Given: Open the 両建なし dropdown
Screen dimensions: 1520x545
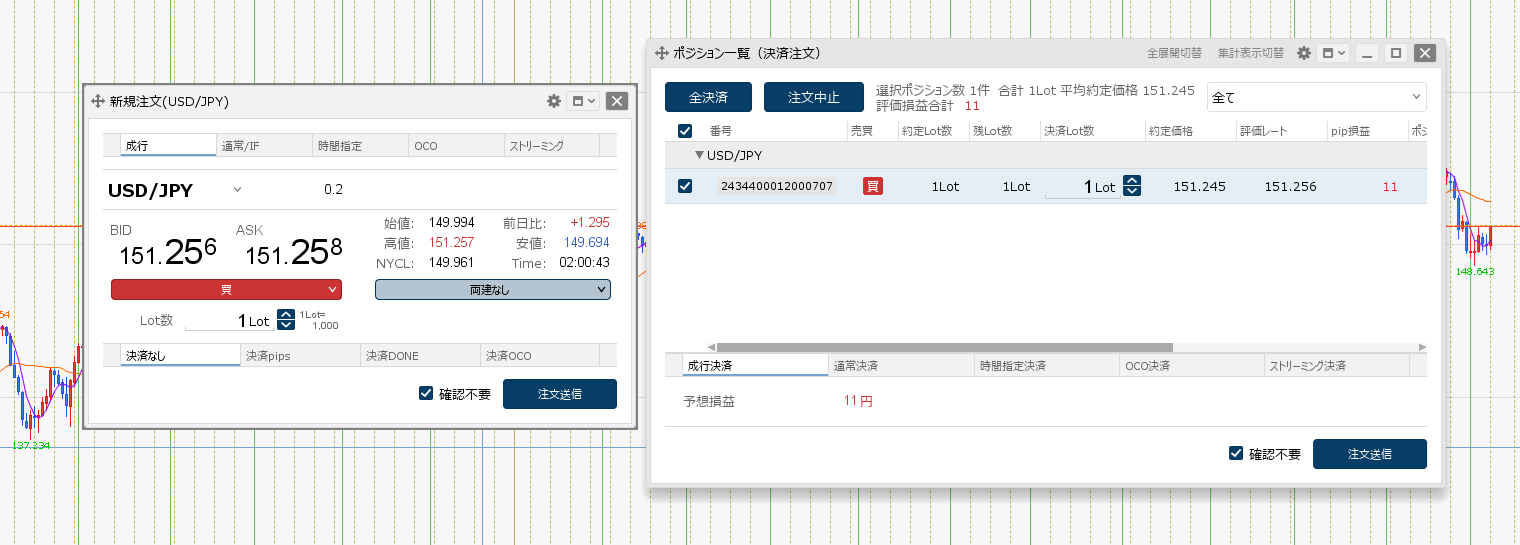Looking at the screenshot, I should [492, 289].
